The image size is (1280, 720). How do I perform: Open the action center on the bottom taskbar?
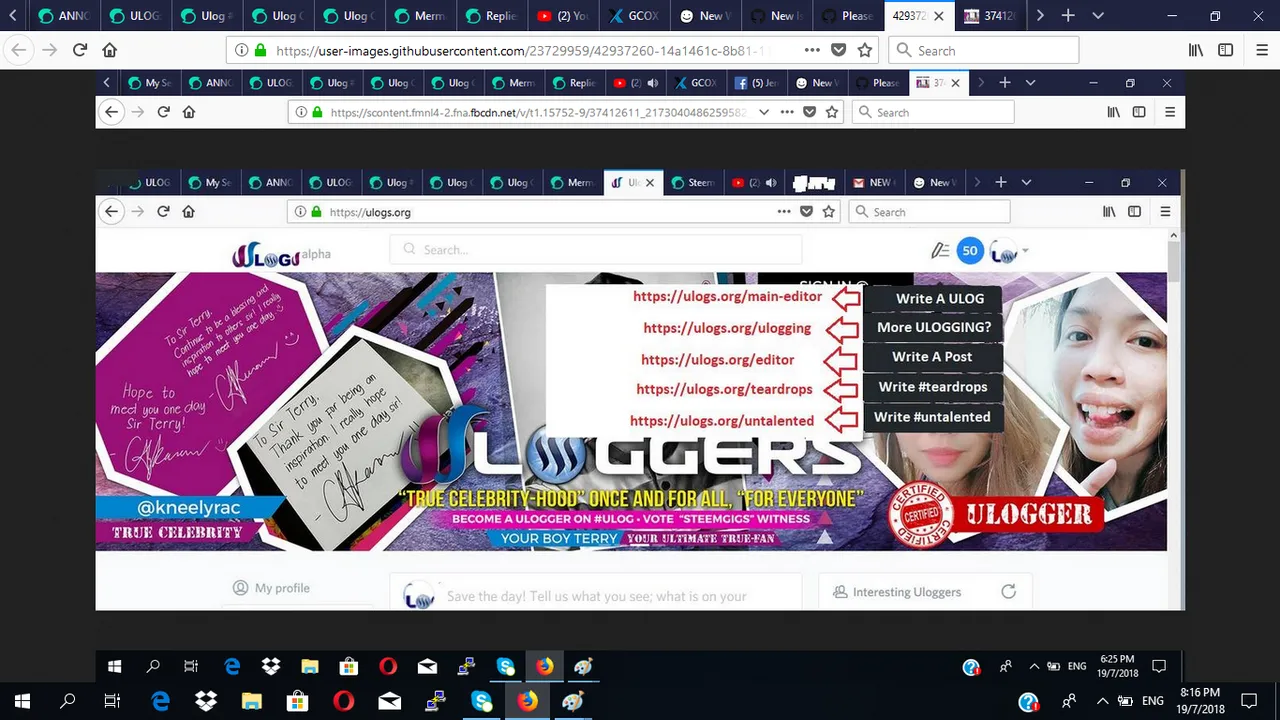[x=1249, y=701]
